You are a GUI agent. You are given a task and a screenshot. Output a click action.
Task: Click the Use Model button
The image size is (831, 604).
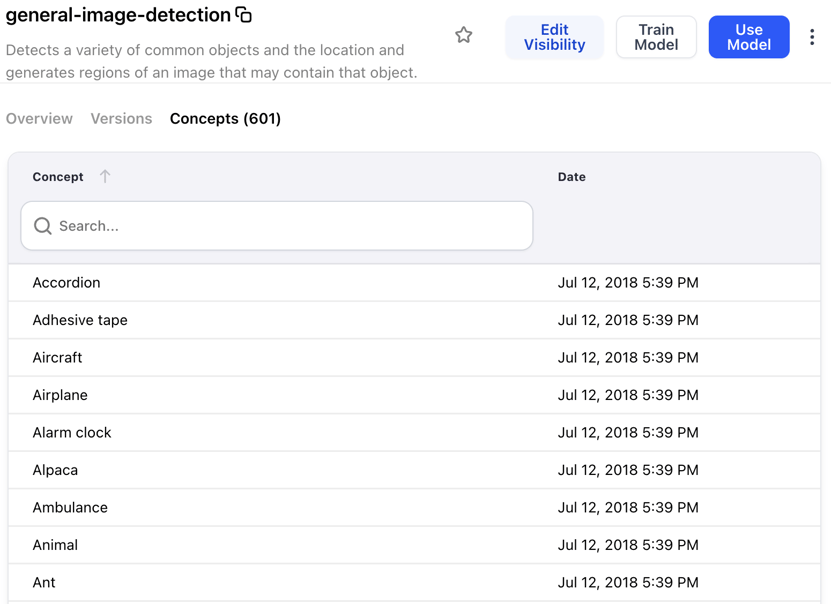click(748, 37)
